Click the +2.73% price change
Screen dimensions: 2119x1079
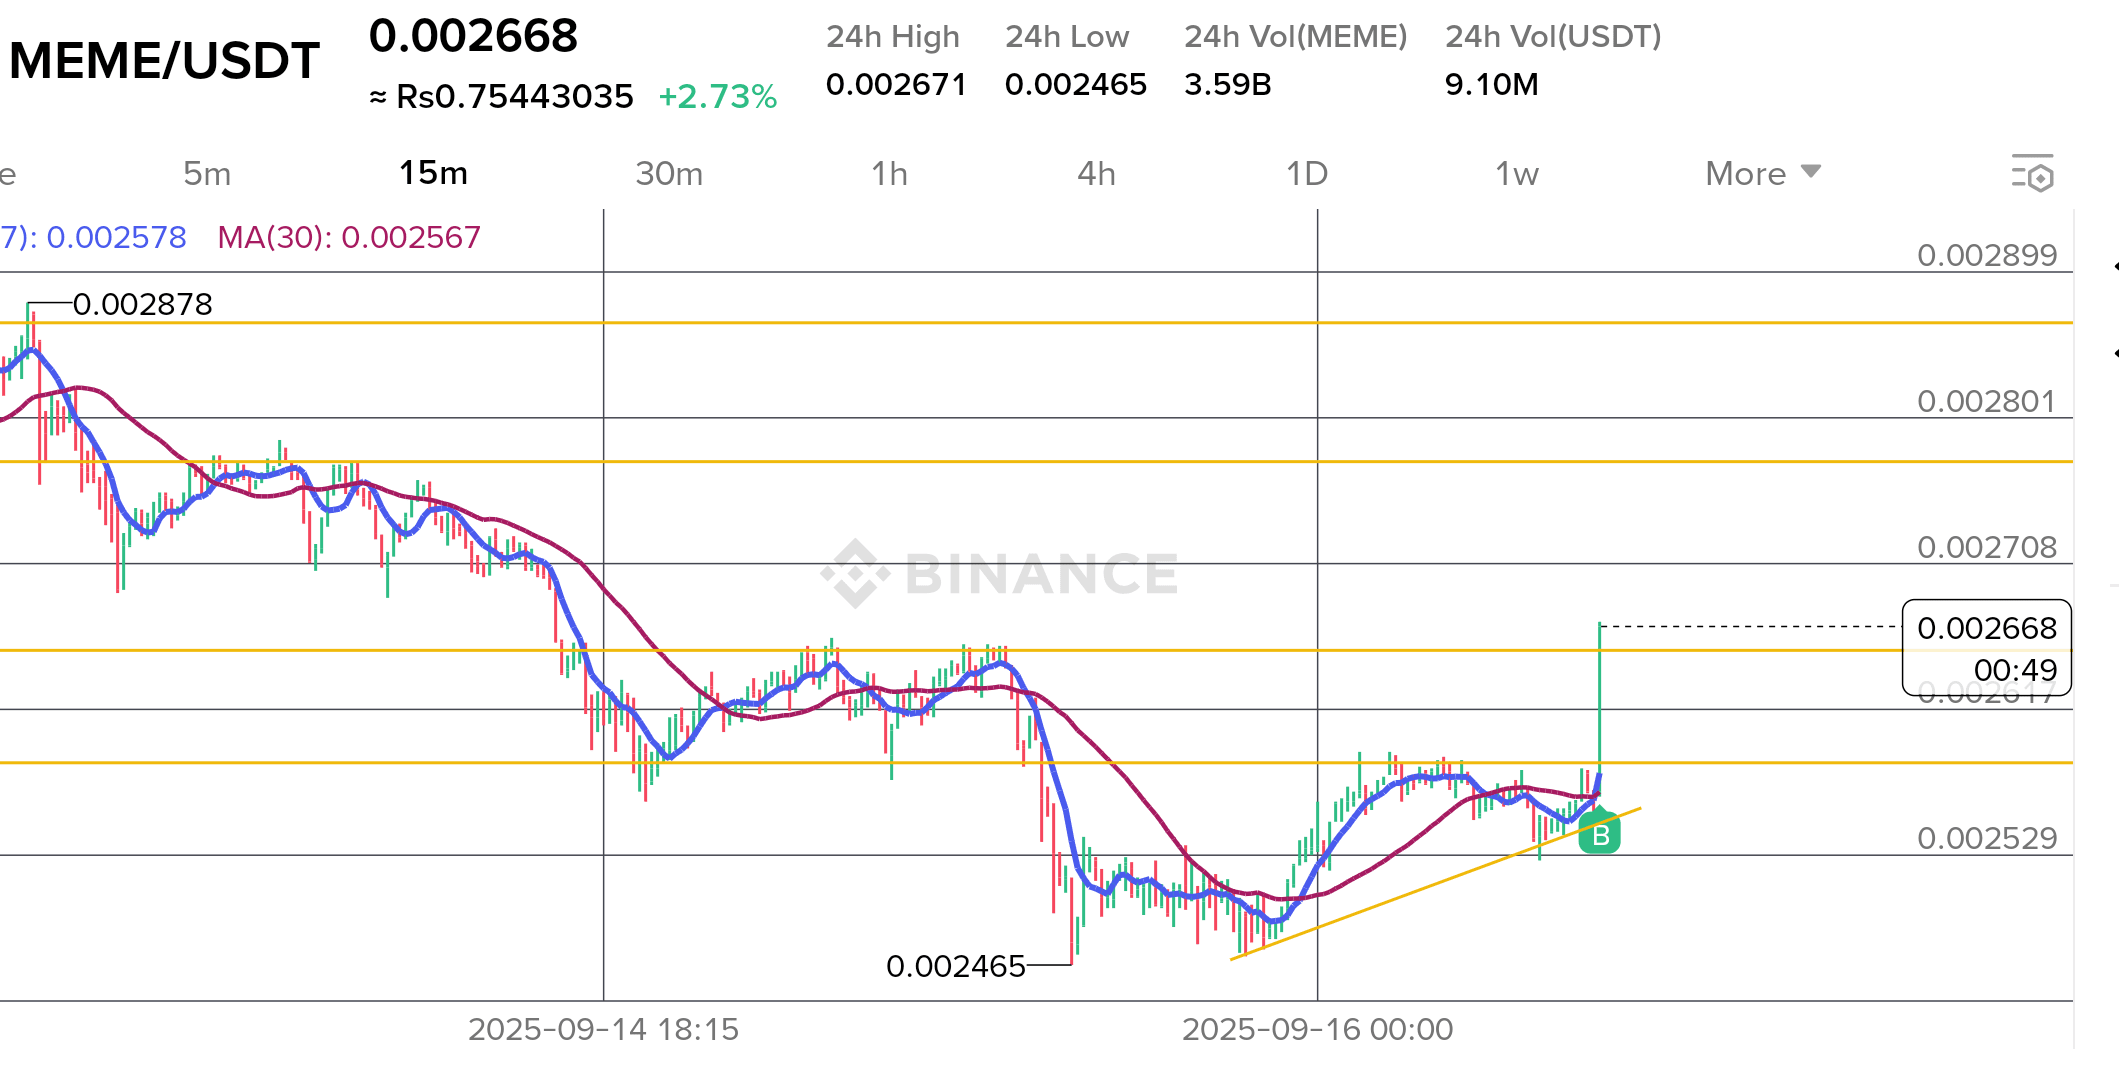coord(717,97)
